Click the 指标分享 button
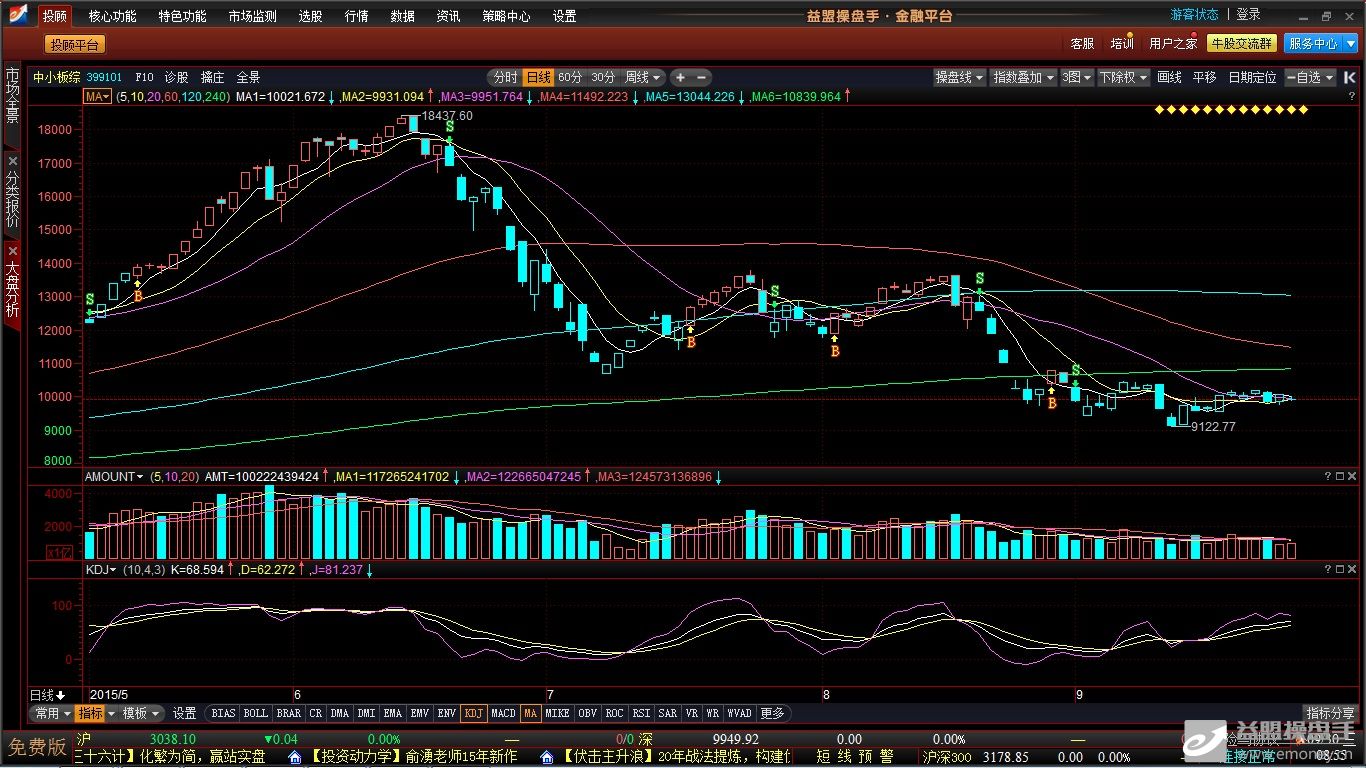Viewport: 1366px width, 768px height. click(x=1331, y=713)
